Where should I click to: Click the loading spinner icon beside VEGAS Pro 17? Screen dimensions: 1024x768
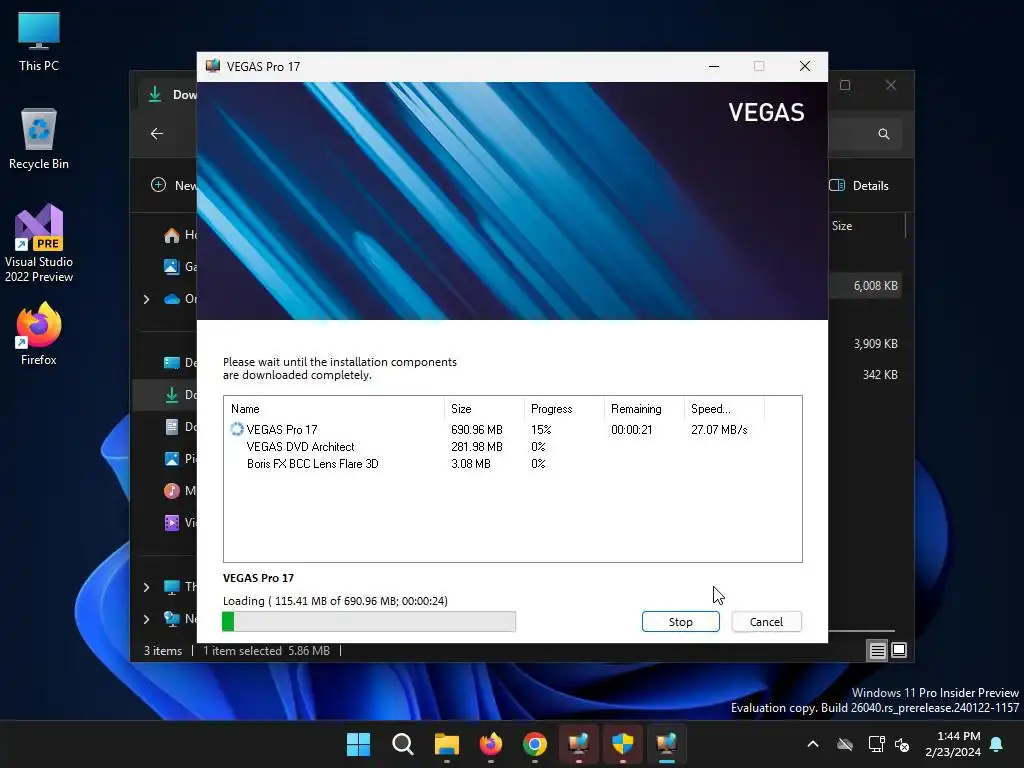coord(236,429)
